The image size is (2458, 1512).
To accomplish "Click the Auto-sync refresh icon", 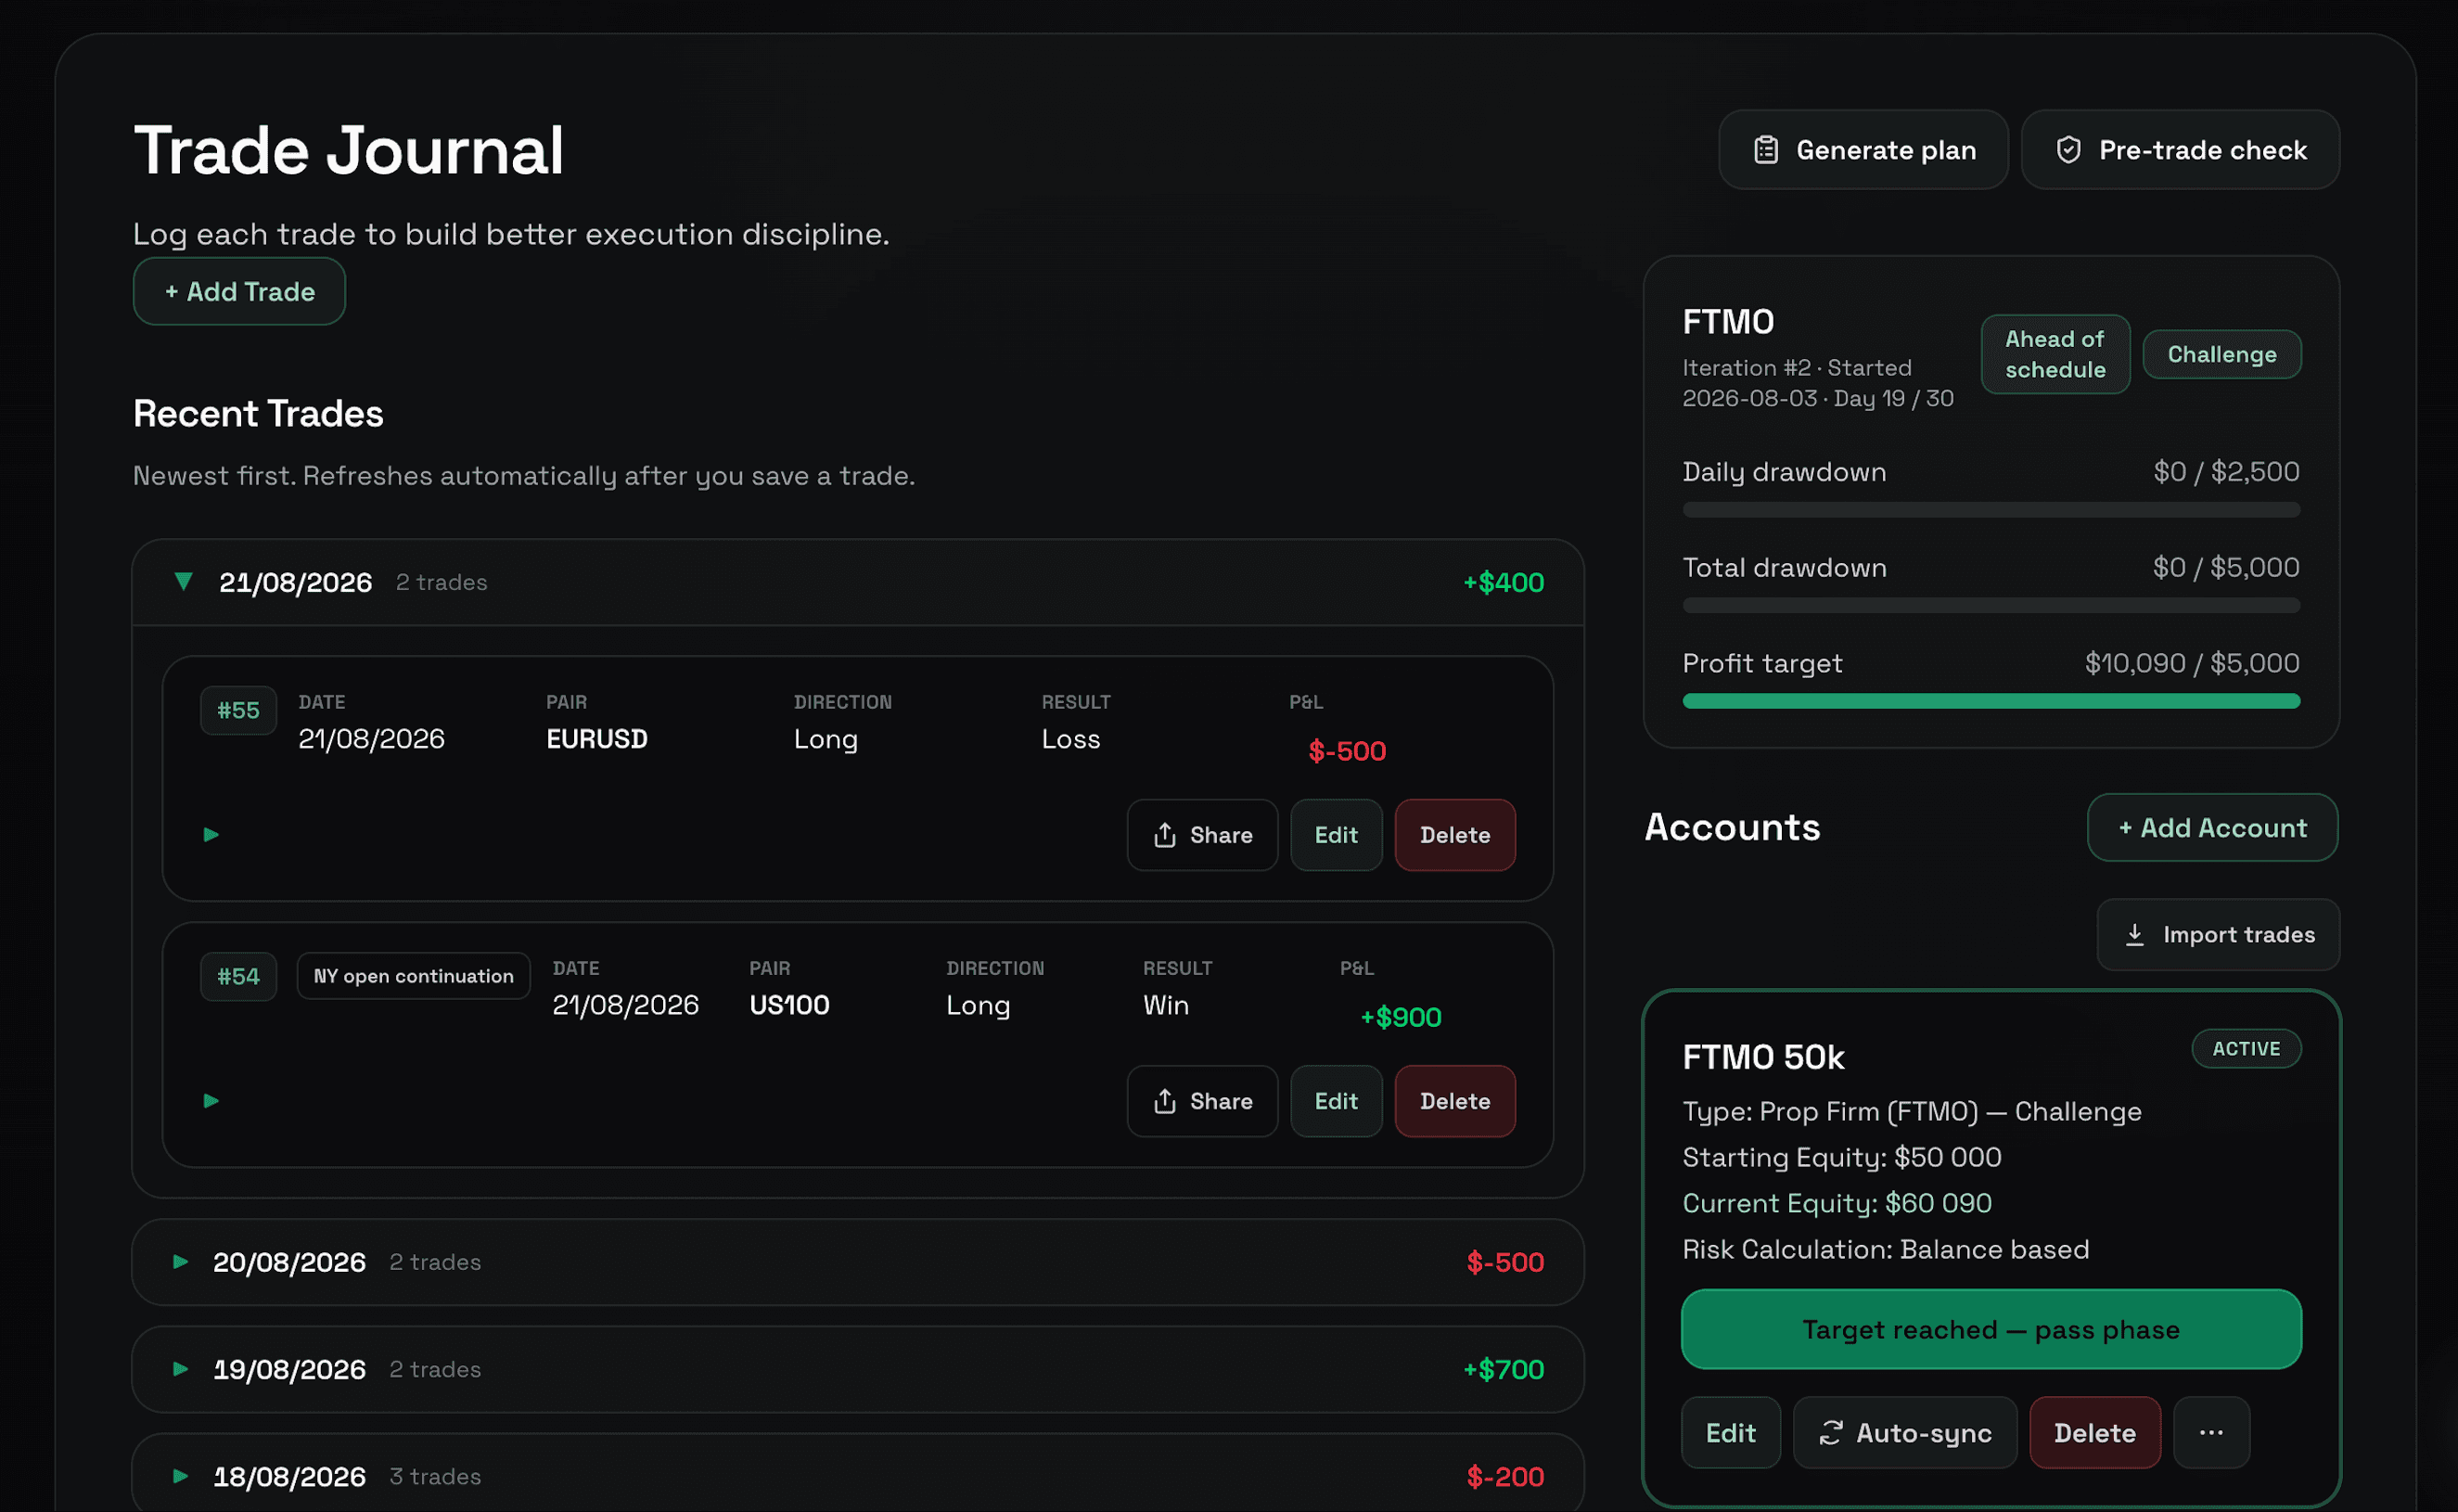I will [x=1831, y=1433].
